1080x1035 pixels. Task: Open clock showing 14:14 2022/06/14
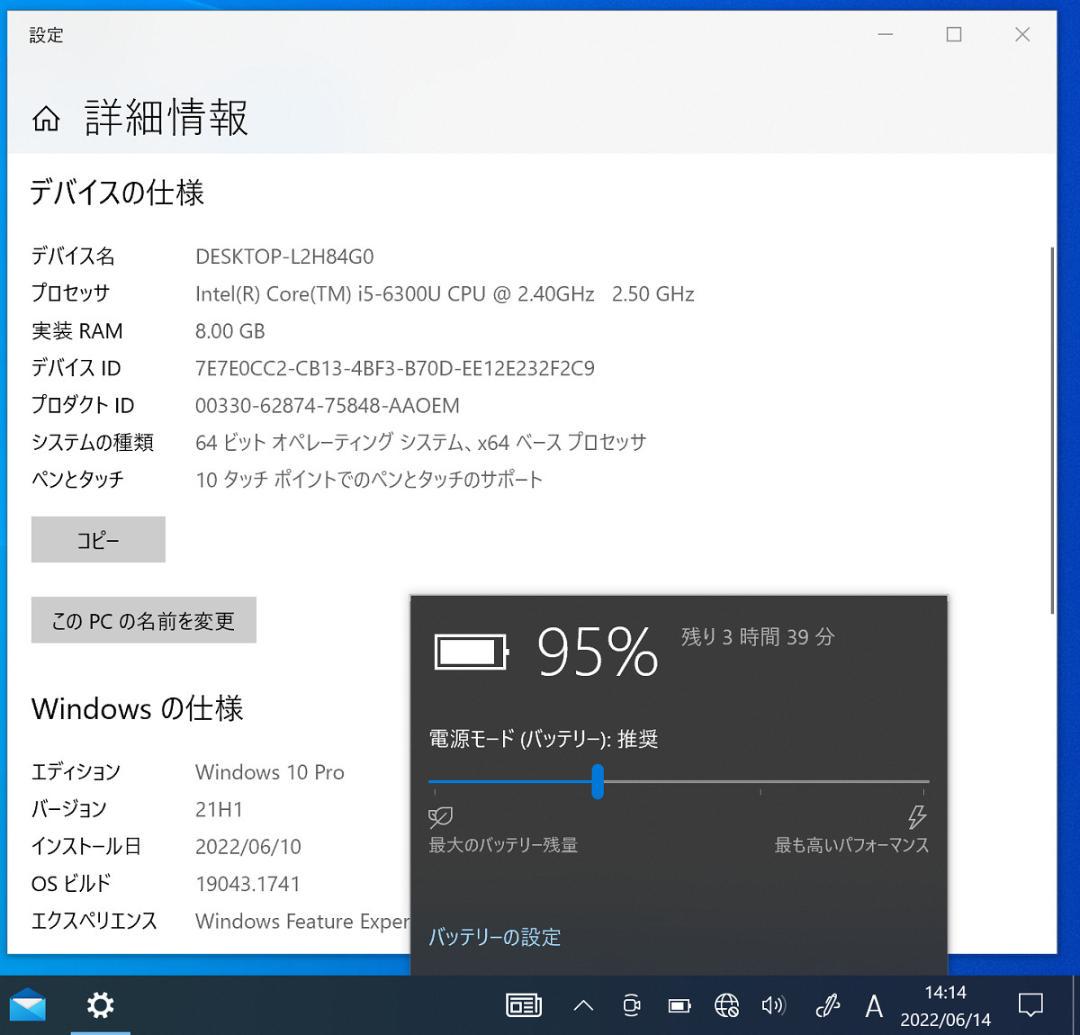945,1006
